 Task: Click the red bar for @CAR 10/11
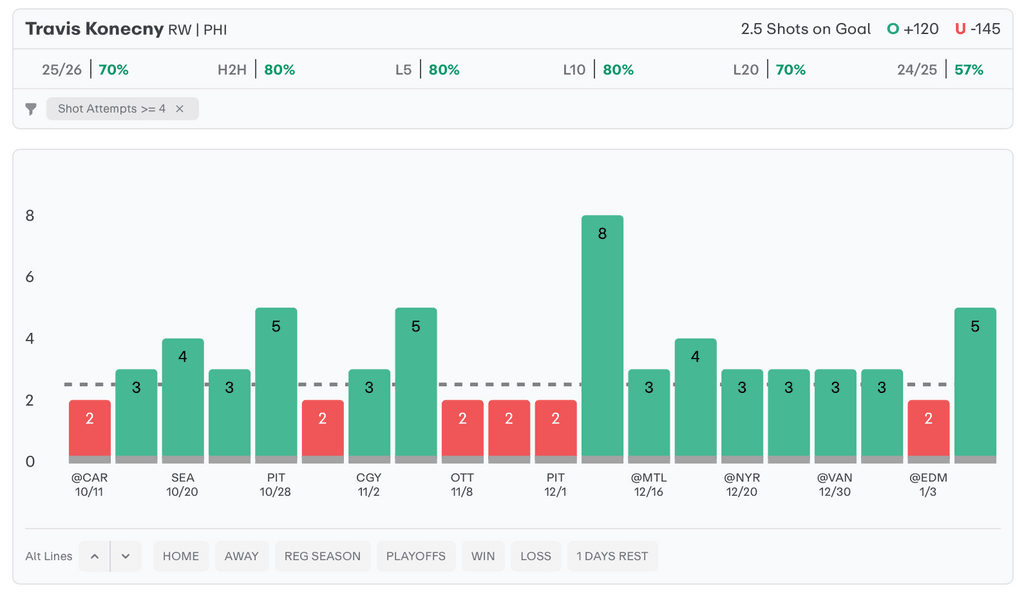click(90, 430)
